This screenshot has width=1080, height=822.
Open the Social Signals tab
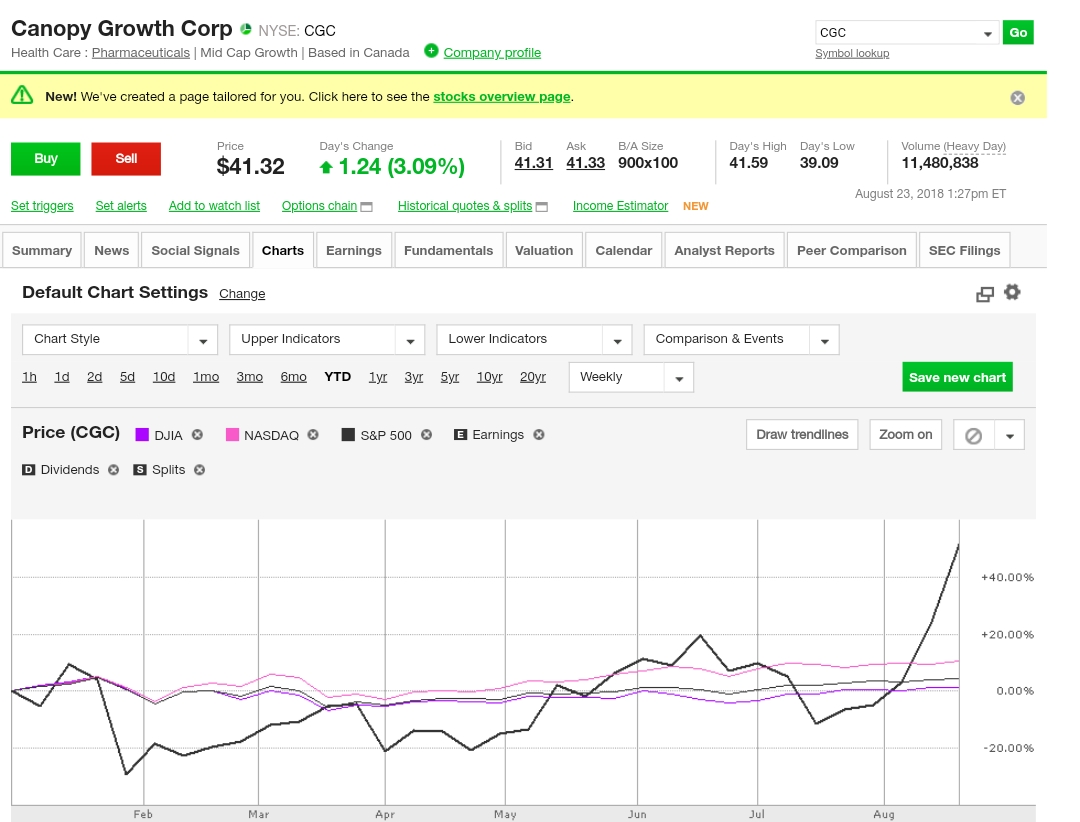click(x=196, y=250)
